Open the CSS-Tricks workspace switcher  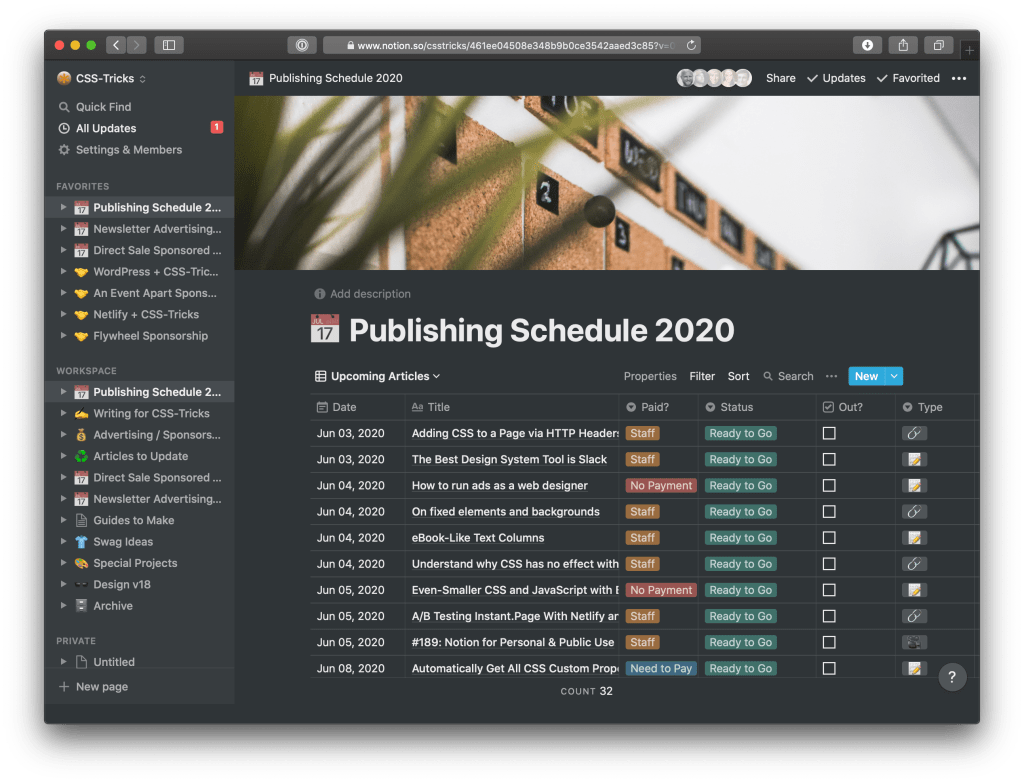(x=101, y=78)
